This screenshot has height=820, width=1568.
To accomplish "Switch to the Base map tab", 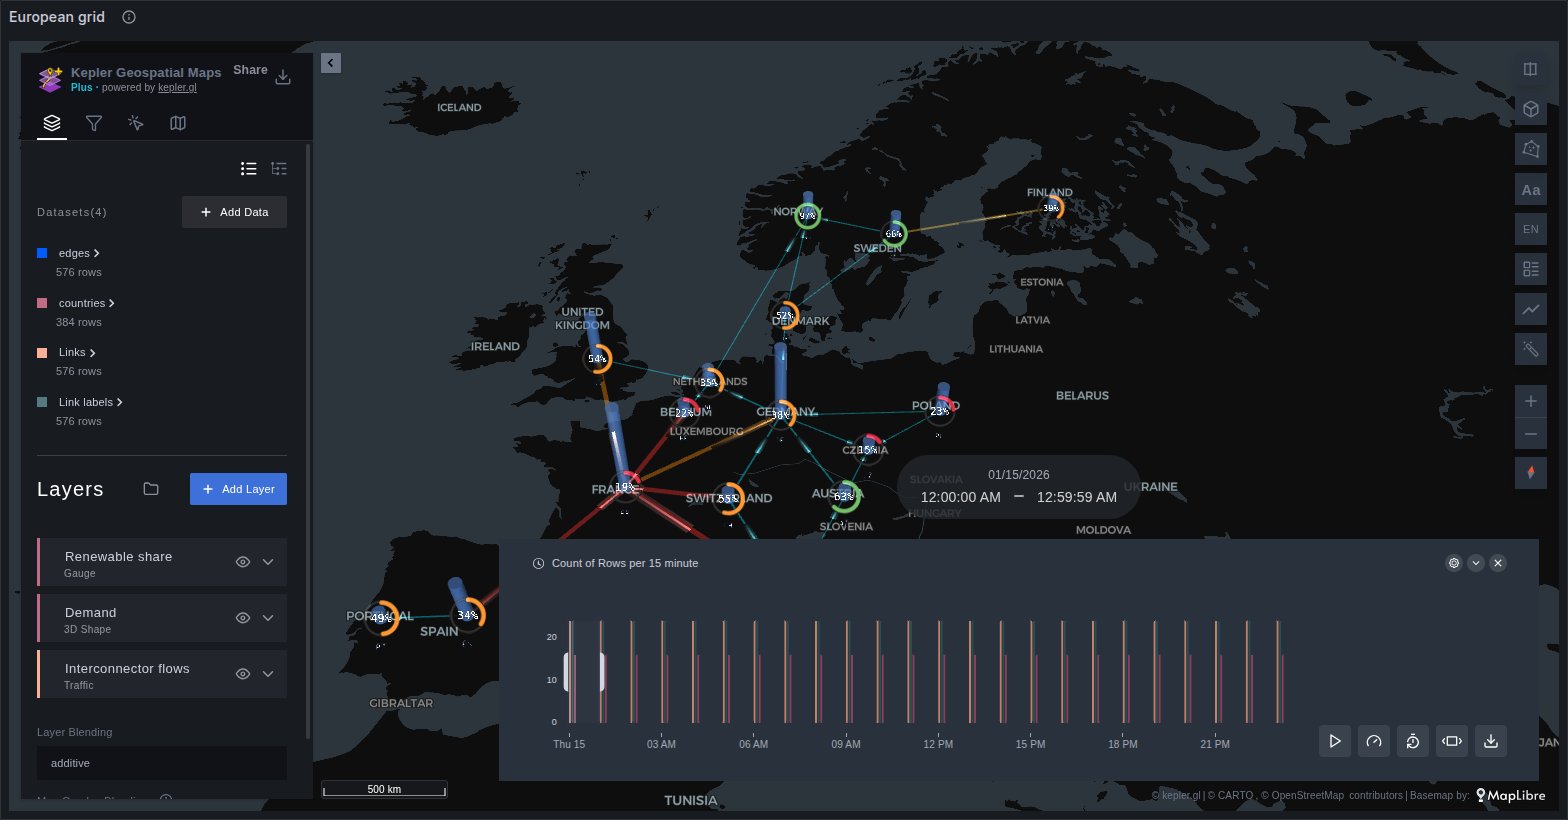I will pyautogui.click(x=178, y=123).
